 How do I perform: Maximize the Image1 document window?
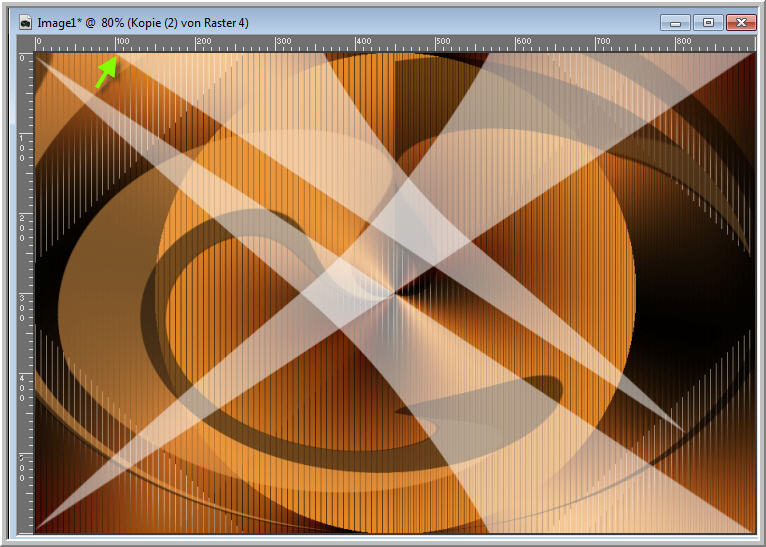tap(708, 22)
